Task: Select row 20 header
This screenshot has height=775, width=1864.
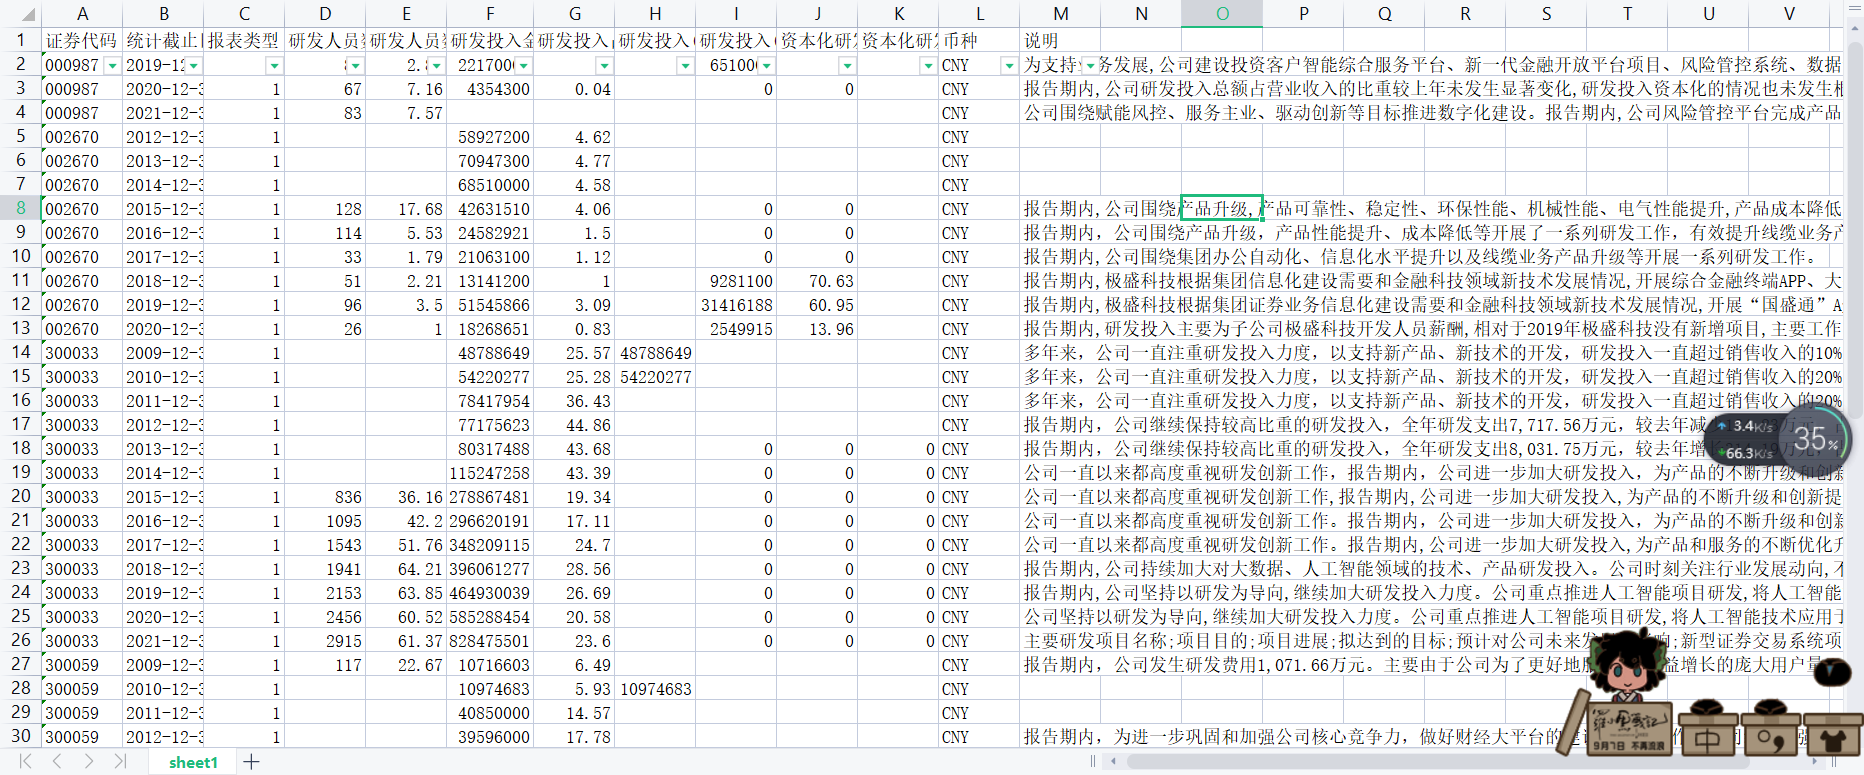Action: [20, 496]
